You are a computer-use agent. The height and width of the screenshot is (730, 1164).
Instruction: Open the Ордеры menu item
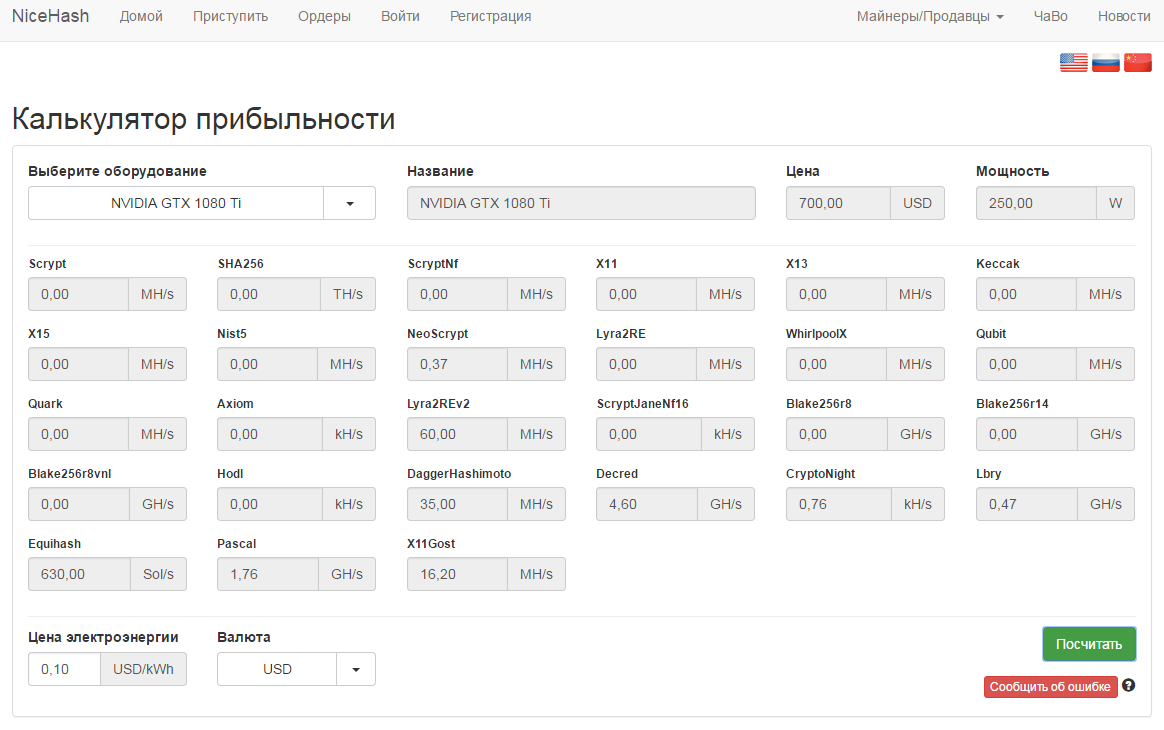[324, 16]
